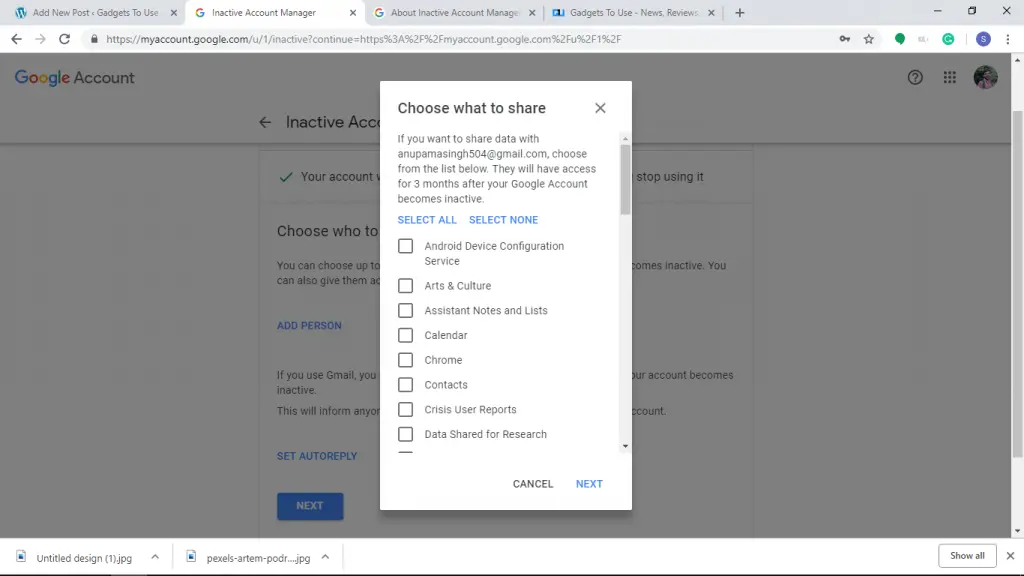
Task: Expand options for Untitled design download
Action: coord(155,557)
